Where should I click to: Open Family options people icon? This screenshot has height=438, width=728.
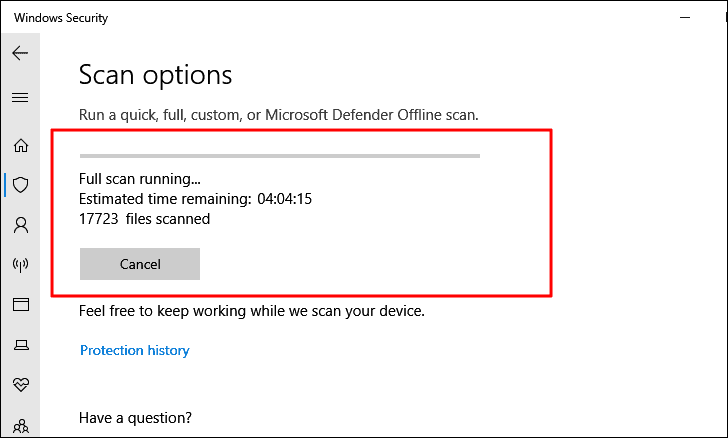(20, 426)
